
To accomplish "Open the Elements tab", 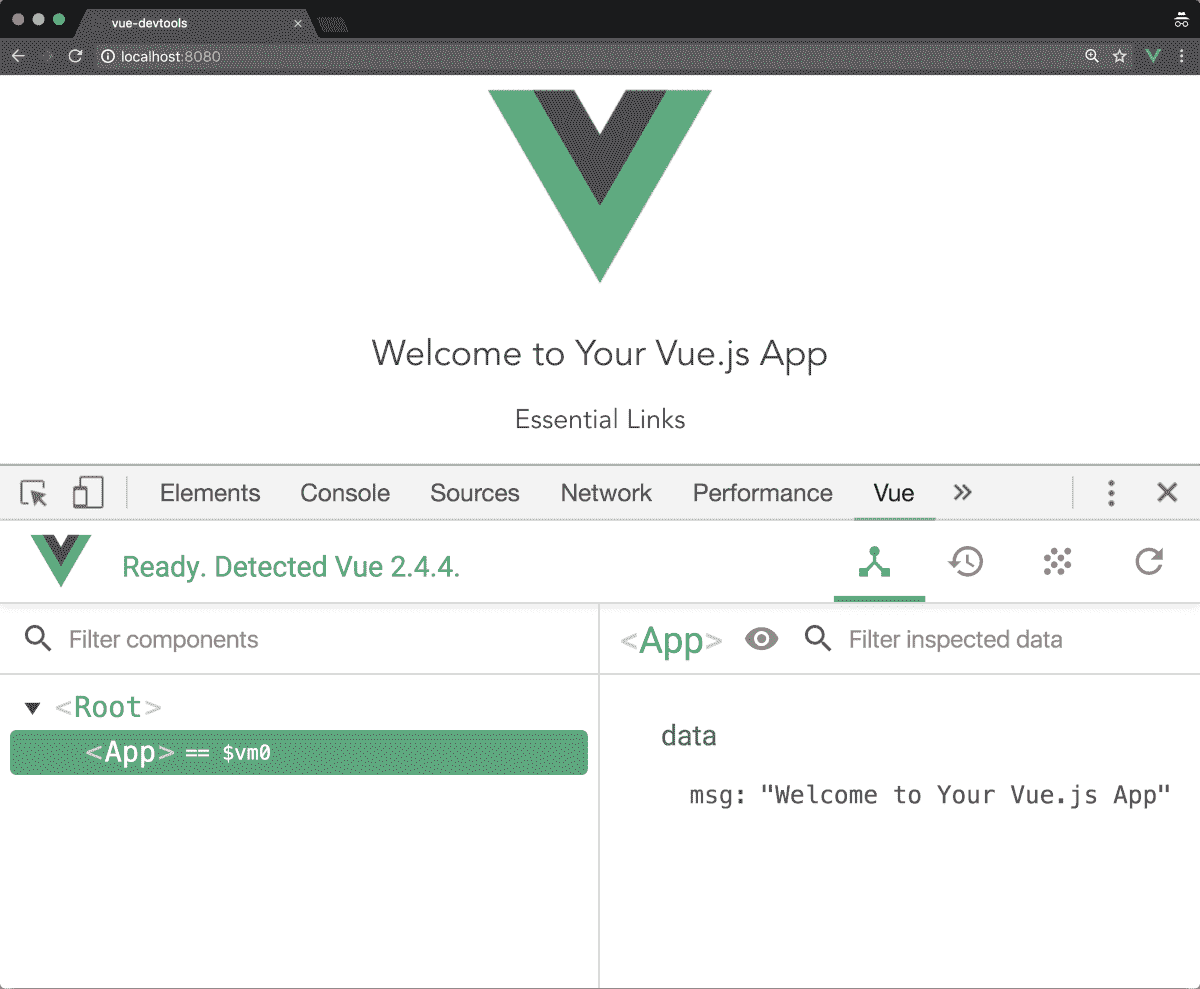I will pos(210,493).
